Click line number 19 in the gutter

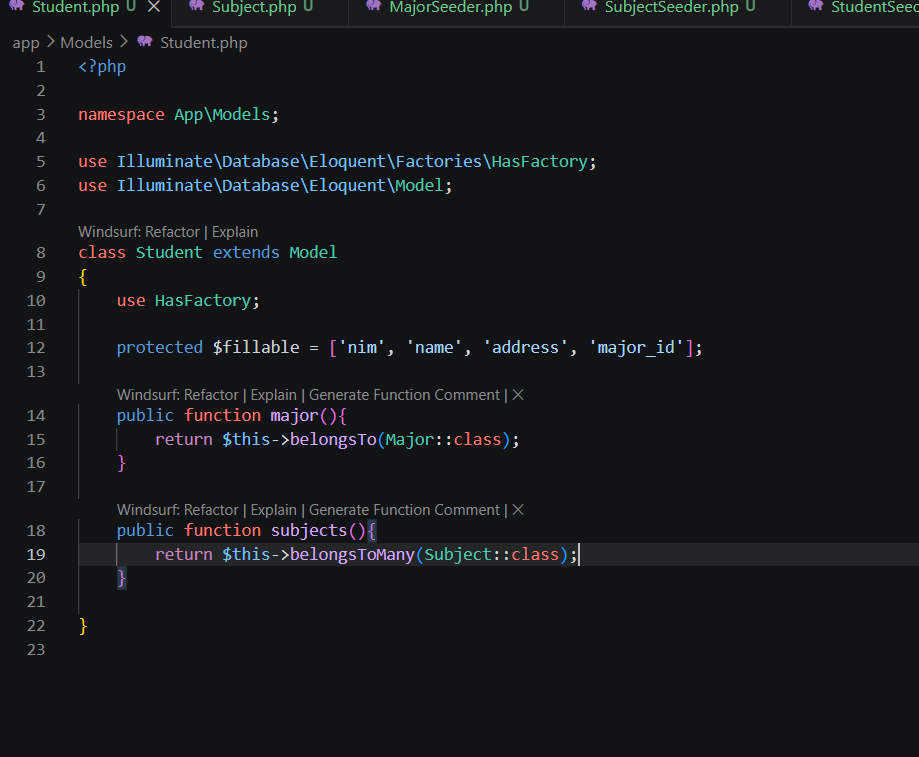36,554
